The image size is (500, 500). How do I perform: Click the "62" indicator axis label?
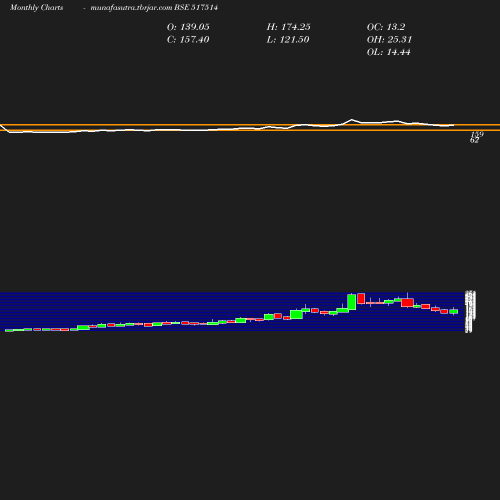pyautogui.click(x=474, y=140)
